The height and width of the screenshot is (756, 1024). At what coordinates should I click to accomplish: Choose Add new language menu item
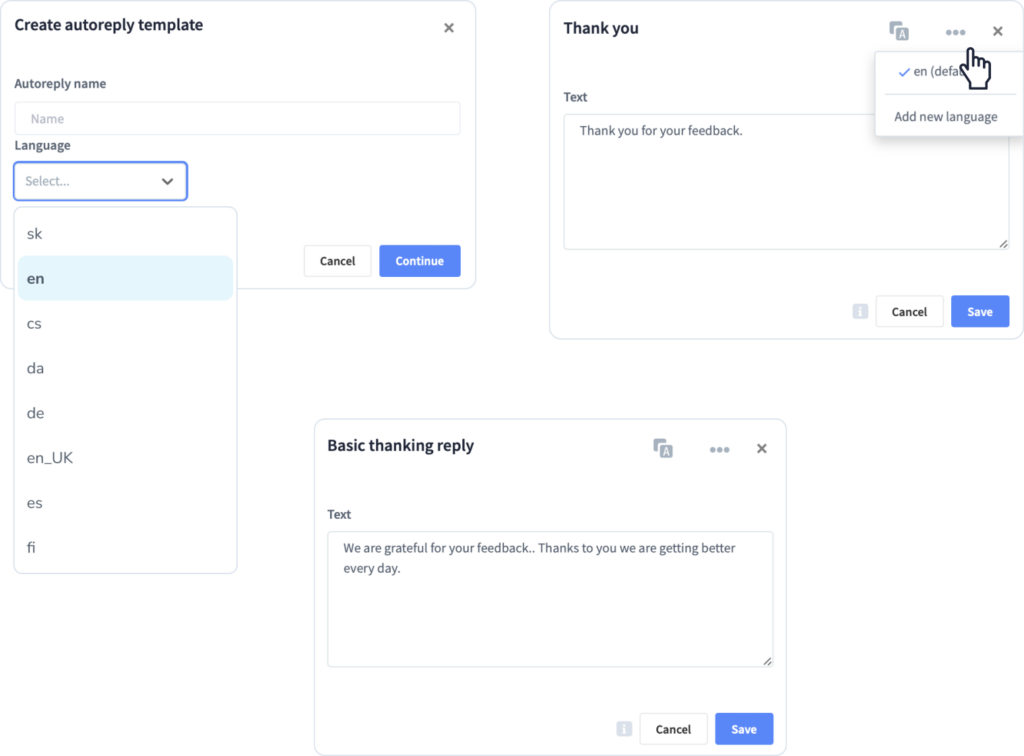pos(946,117)
